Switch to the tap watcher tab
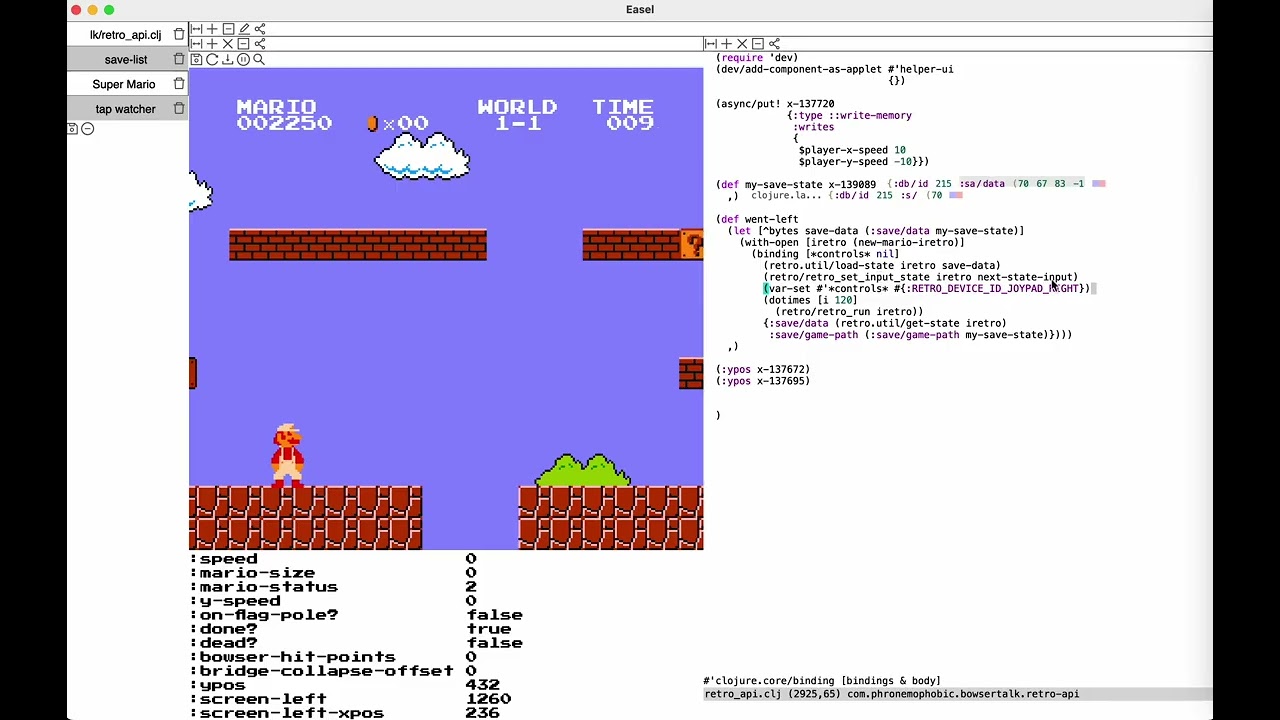The image size is (1280, 720). [x=125, y=109]
